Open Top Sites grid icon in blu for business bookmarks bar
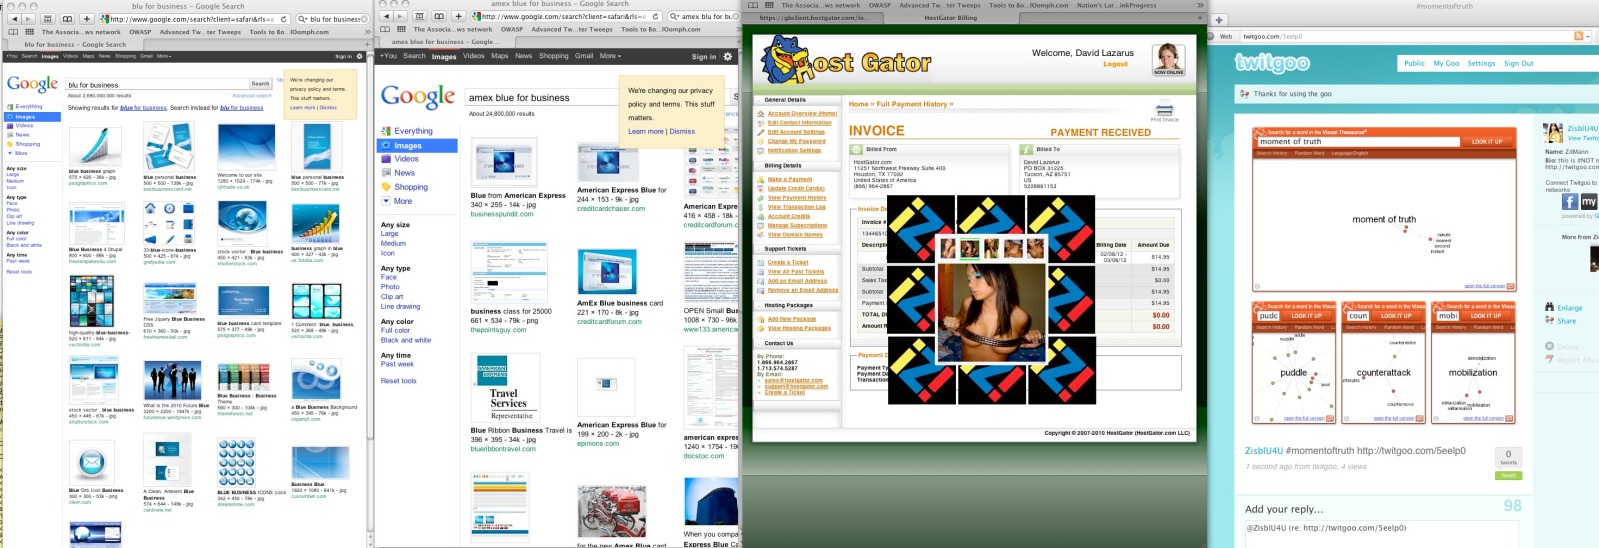The image size is (1599, 548). point(28,31)
